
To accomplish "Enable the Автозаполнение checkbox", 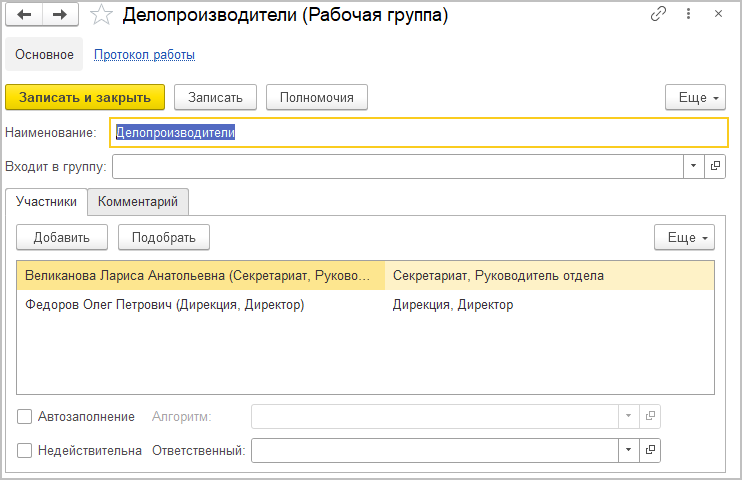I will click(25, 416).
